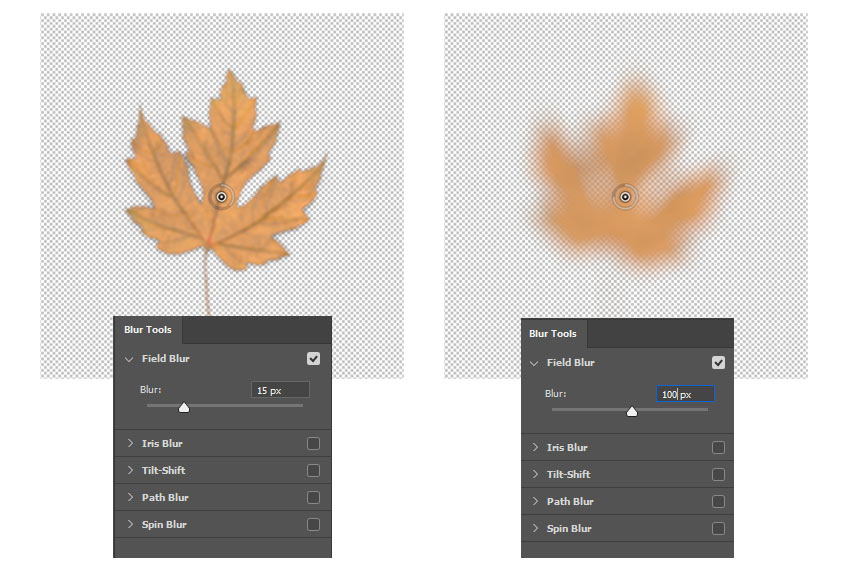
Task: Expand Iris Blur section in right panel
Action: (535, 447)
